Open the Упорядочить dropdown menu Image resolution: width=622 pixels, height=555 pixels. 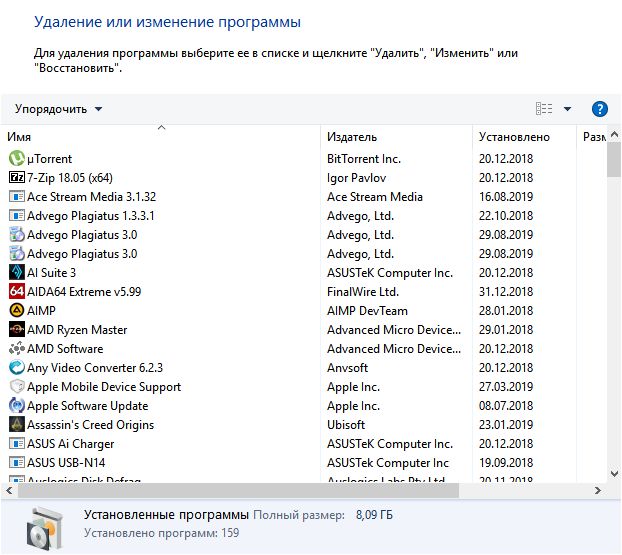59,109
